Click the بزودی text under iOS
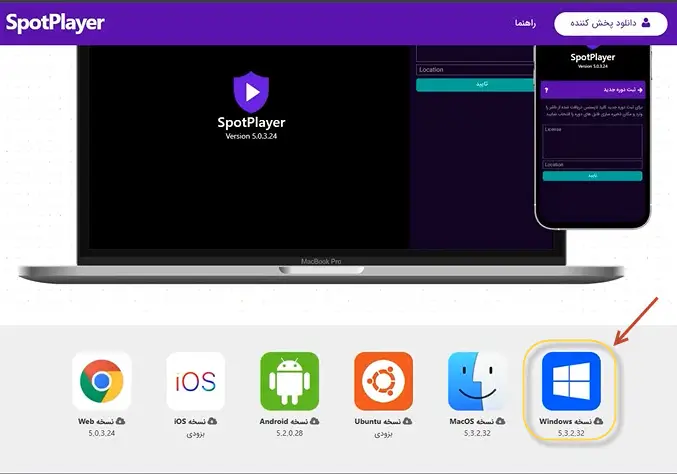677x474 pixels. tap(196, 434)
